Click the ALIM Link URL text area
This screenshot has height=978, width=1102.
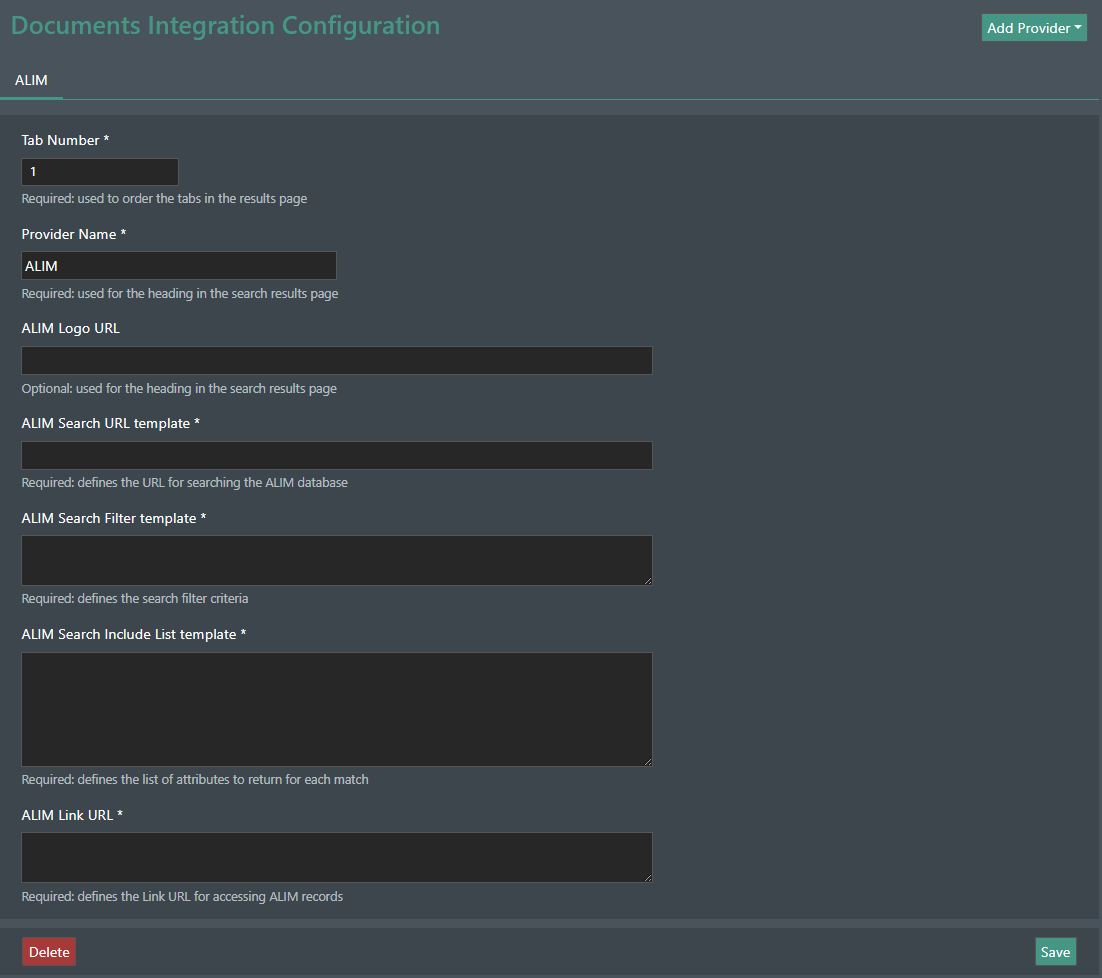[336, 857]
